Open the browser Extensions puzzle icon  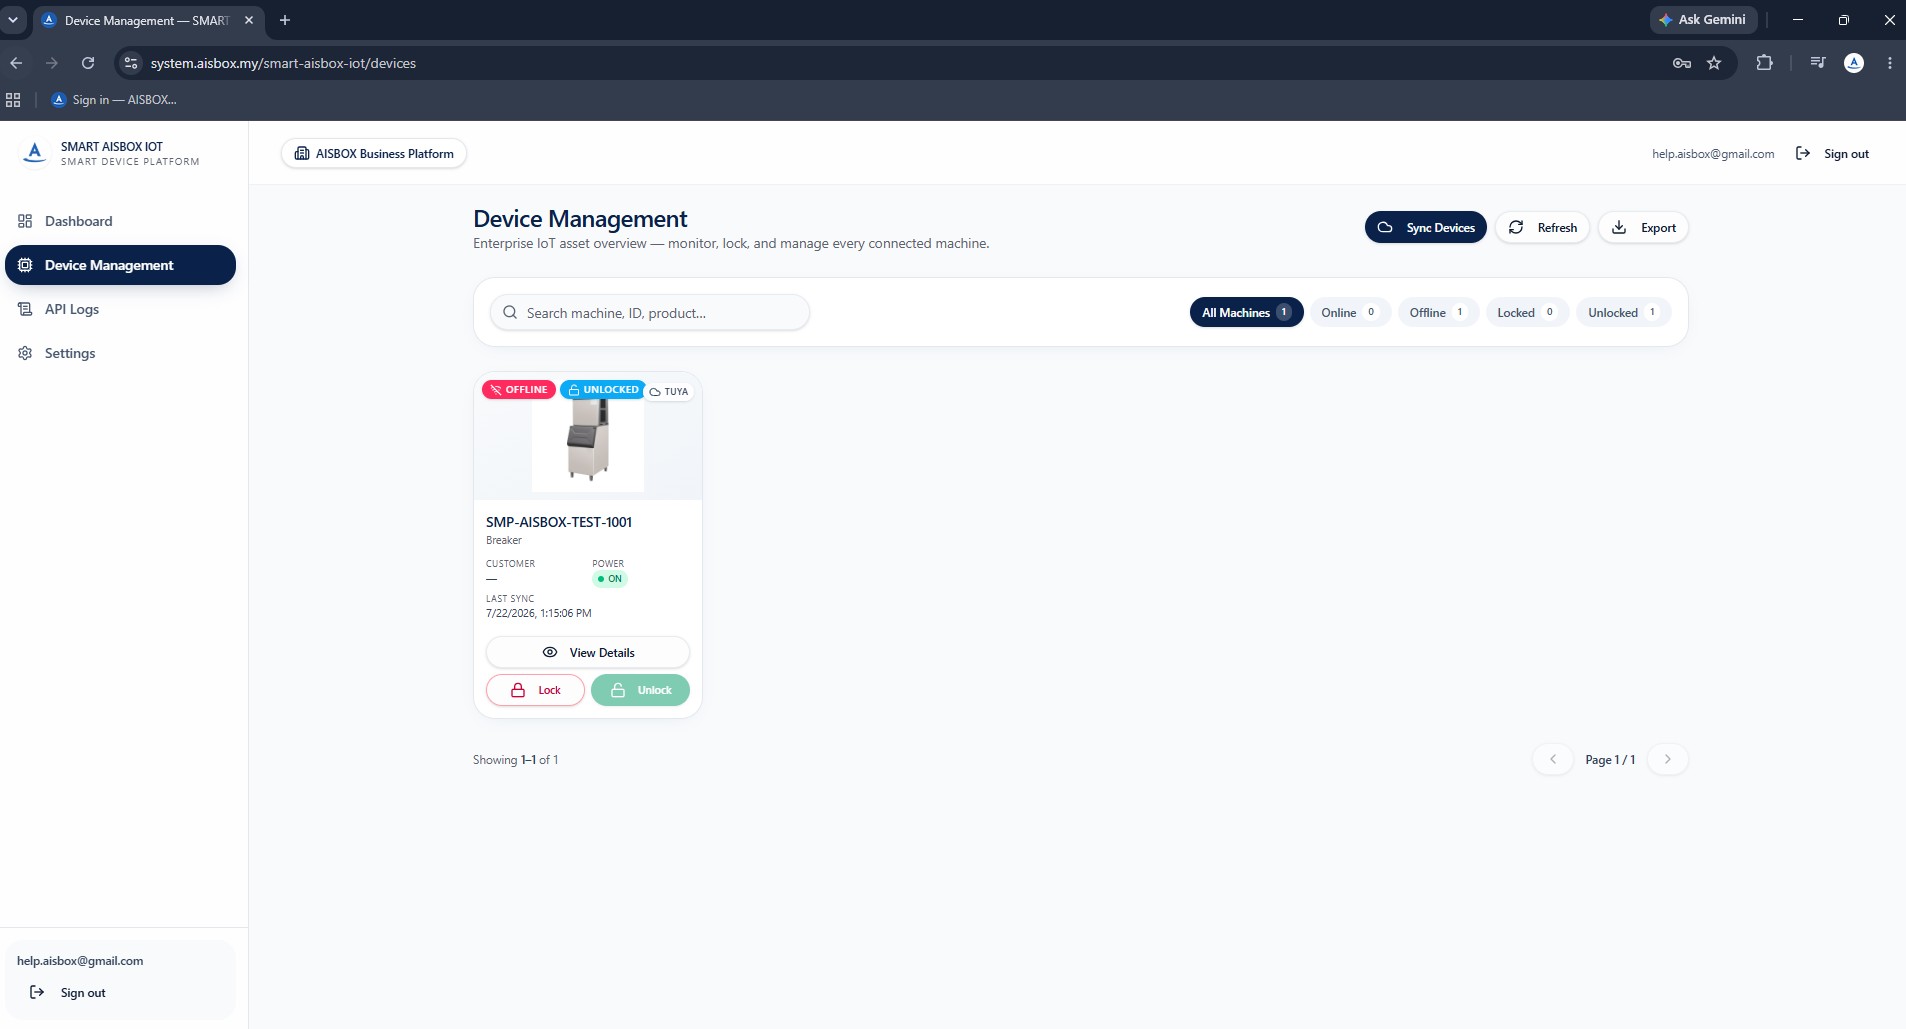(1764, 63)
